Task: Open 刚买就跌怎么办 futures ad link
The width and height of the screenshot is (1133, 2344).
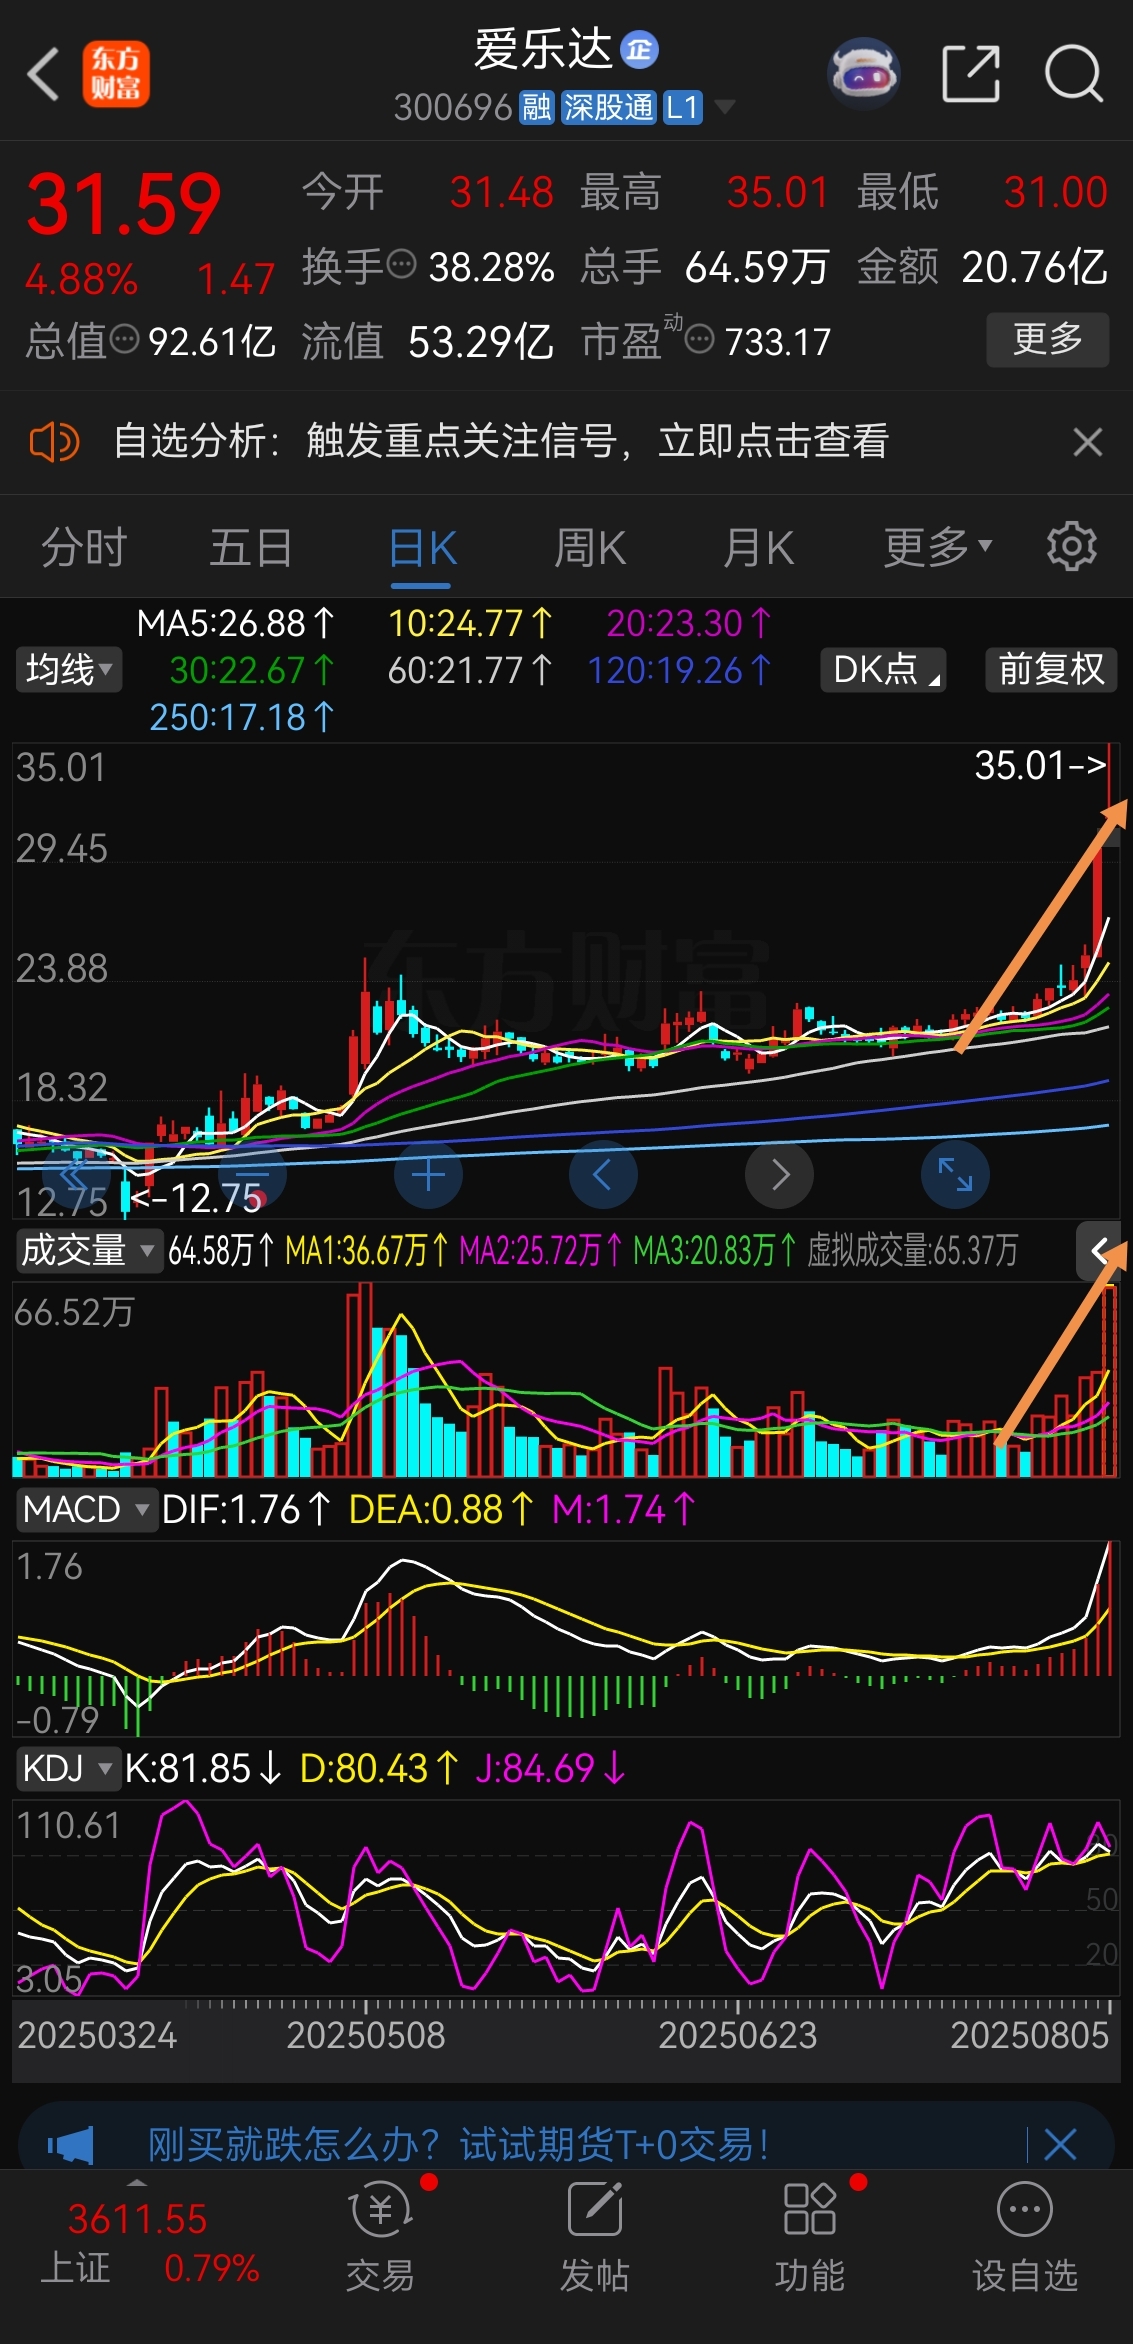Action: (459, 2144)
